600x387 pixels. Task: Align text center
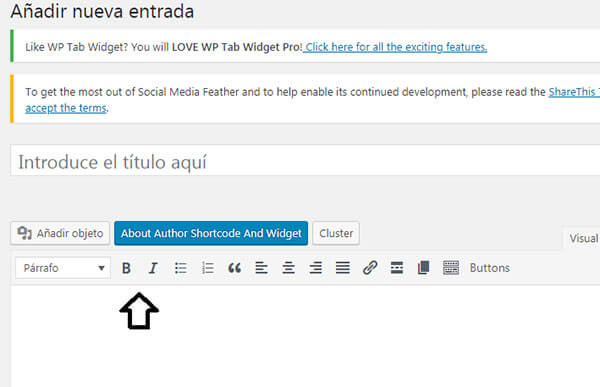pos(289,268)
